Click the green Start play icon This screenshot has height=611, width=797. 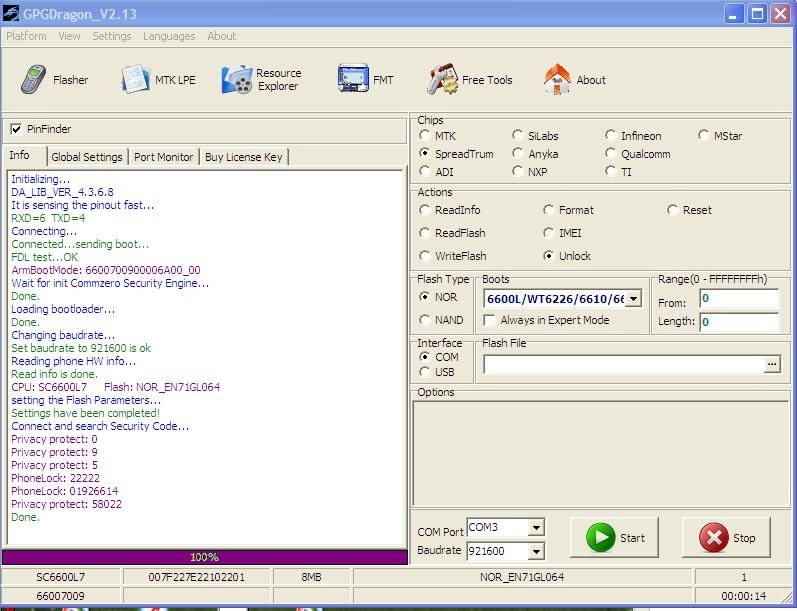point(600,537)
